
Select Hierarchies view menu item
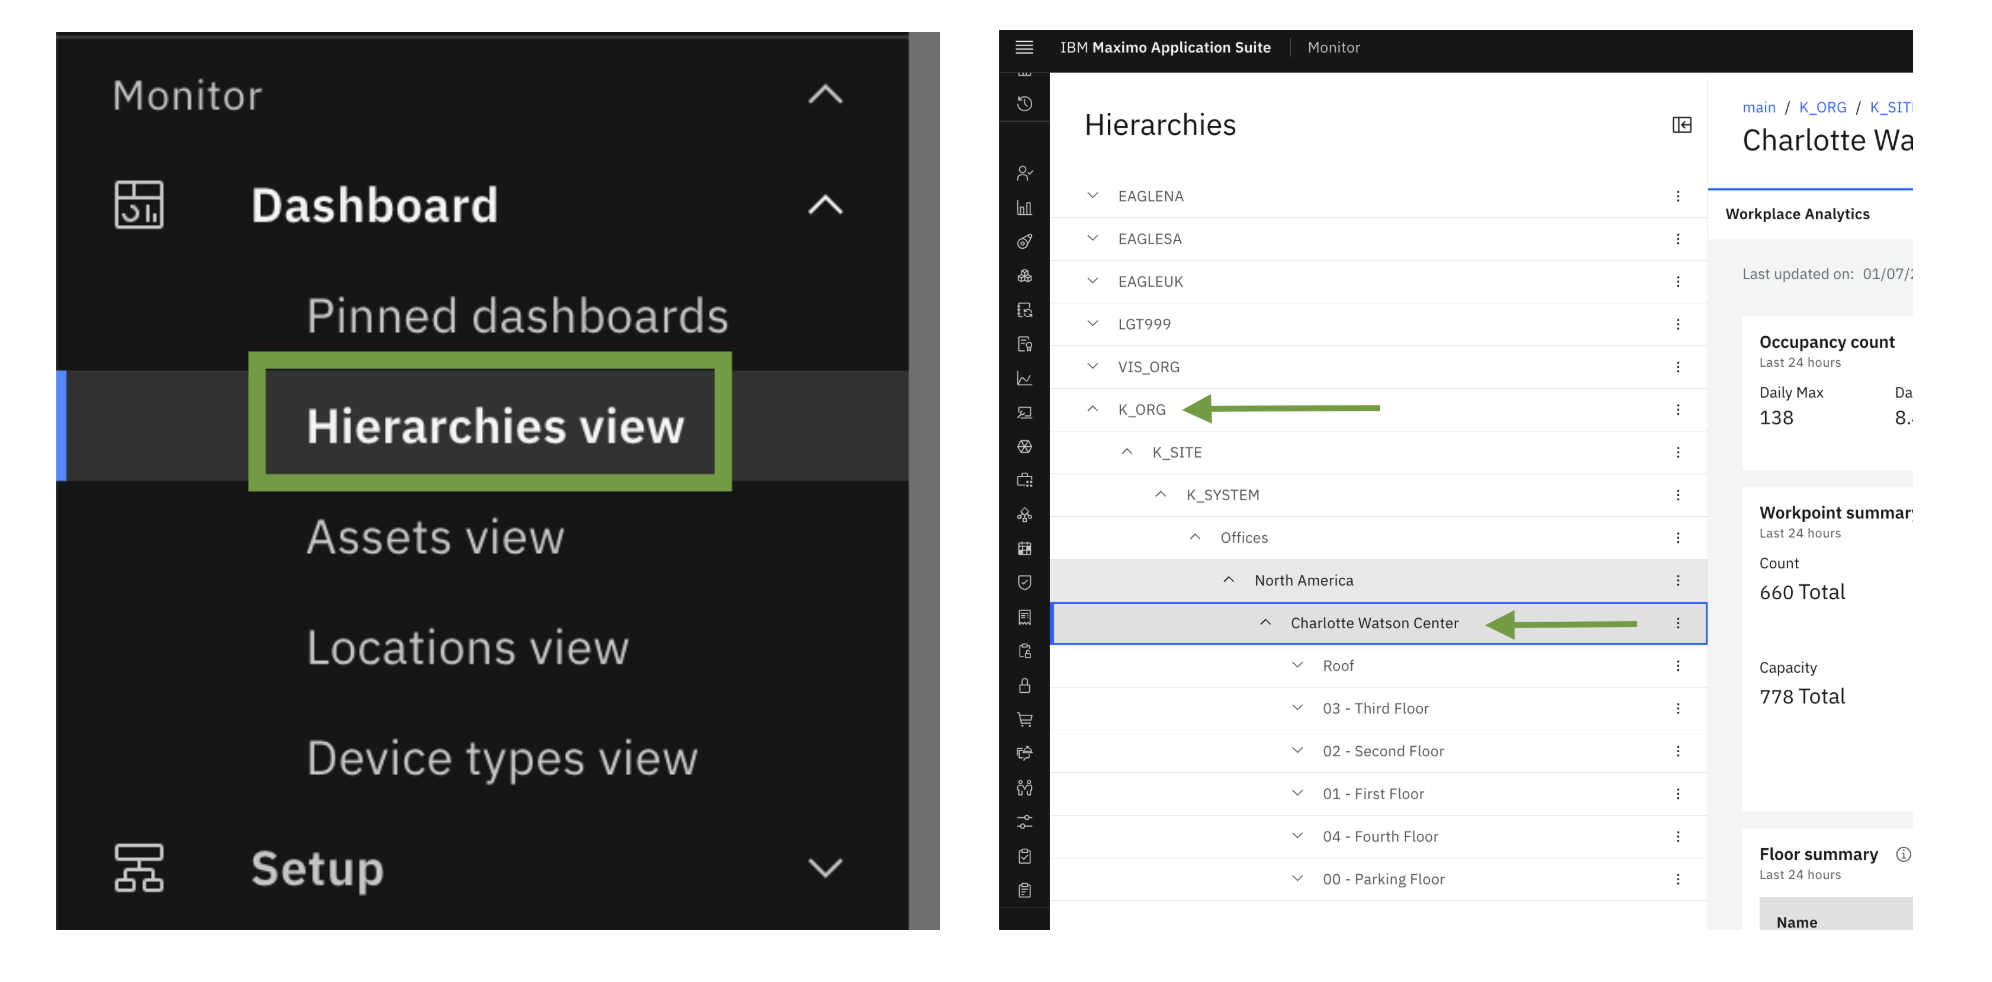[495, 426]
